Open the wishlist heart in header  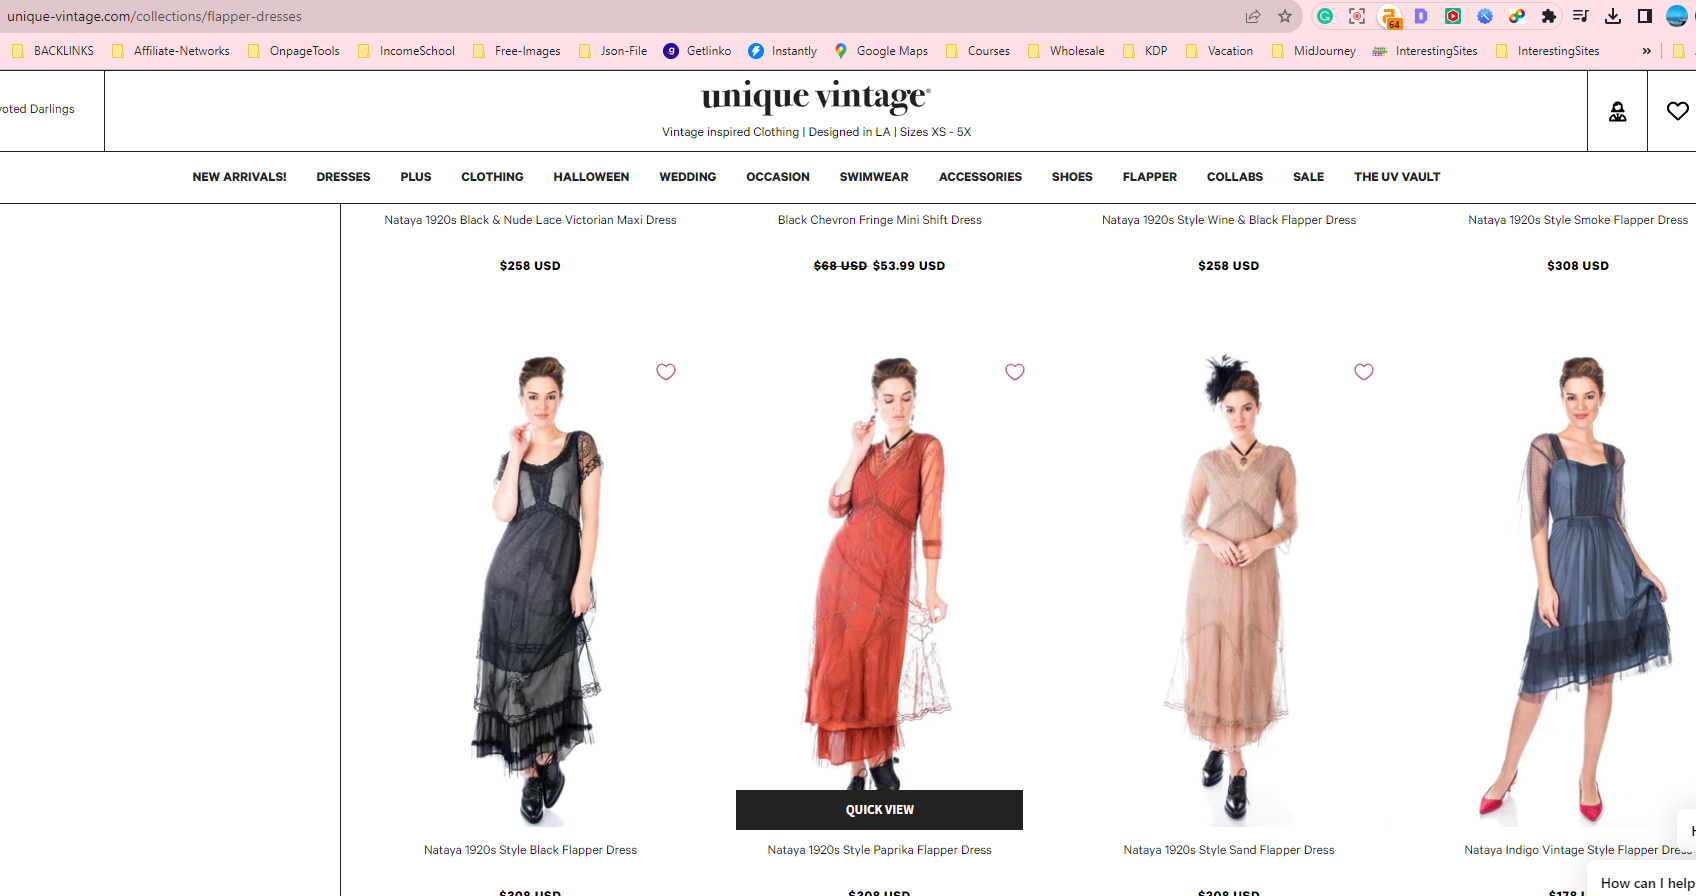point(1677,111)
